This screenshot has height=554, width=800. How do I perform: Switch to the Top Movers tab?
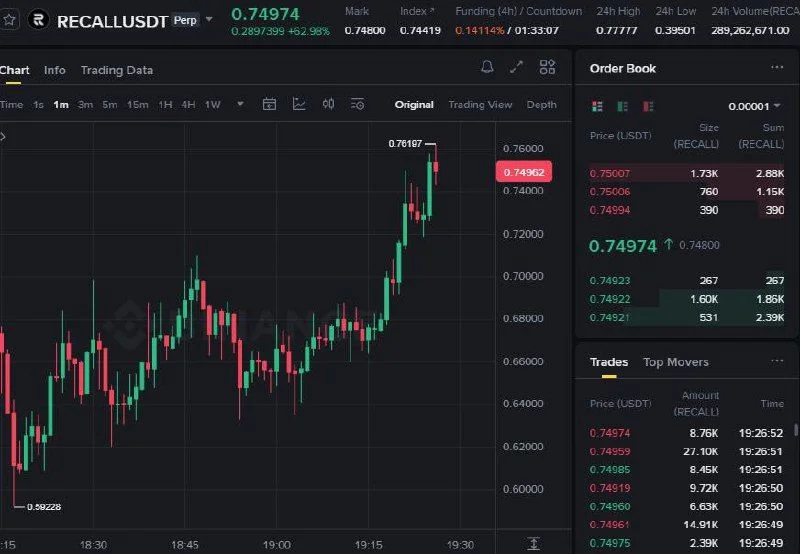[x=676, y=362]
